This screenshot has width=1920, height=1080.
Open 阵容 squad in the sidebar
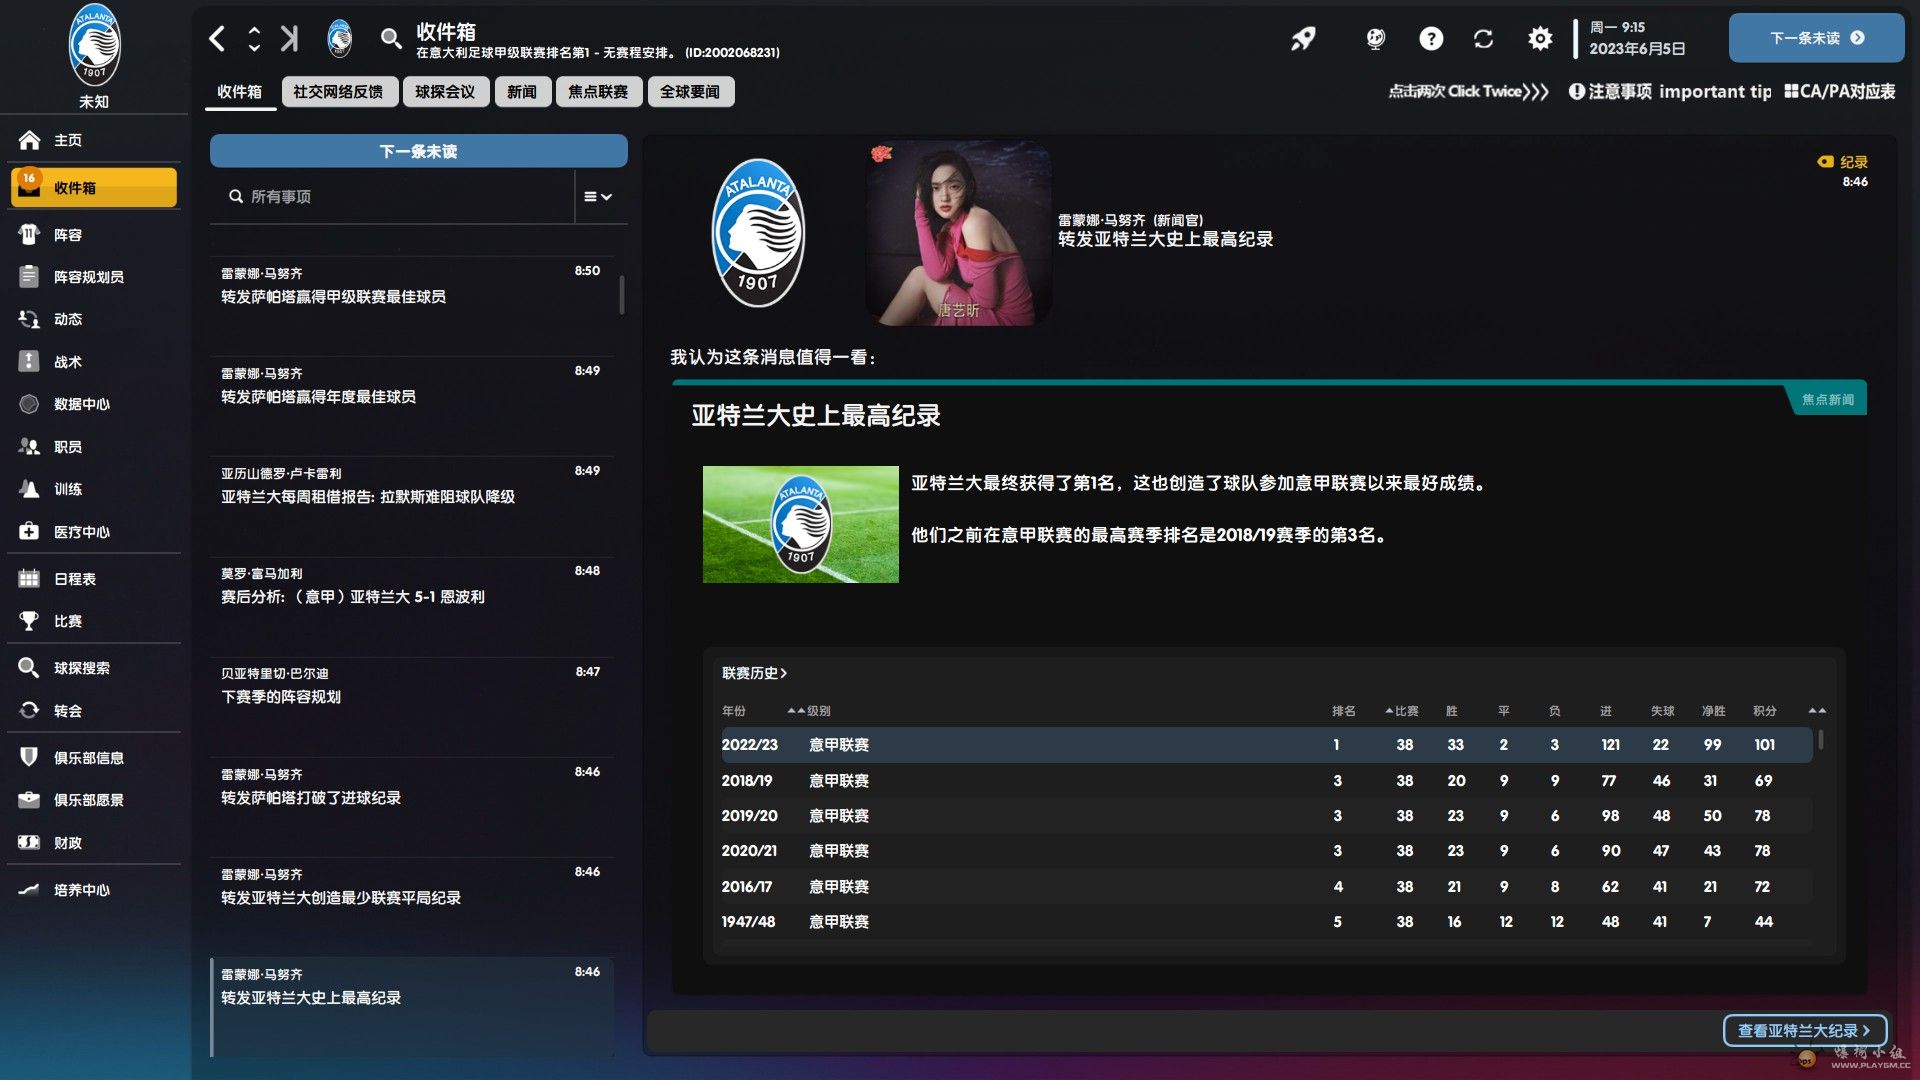pos(94,235)
